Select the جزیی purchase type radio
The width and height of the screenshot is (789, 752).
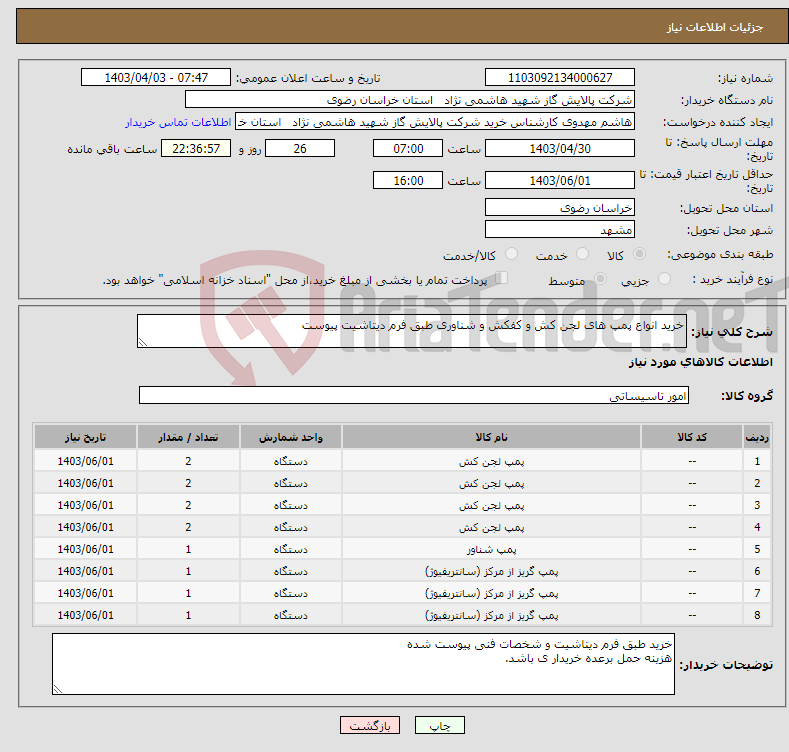664,279
